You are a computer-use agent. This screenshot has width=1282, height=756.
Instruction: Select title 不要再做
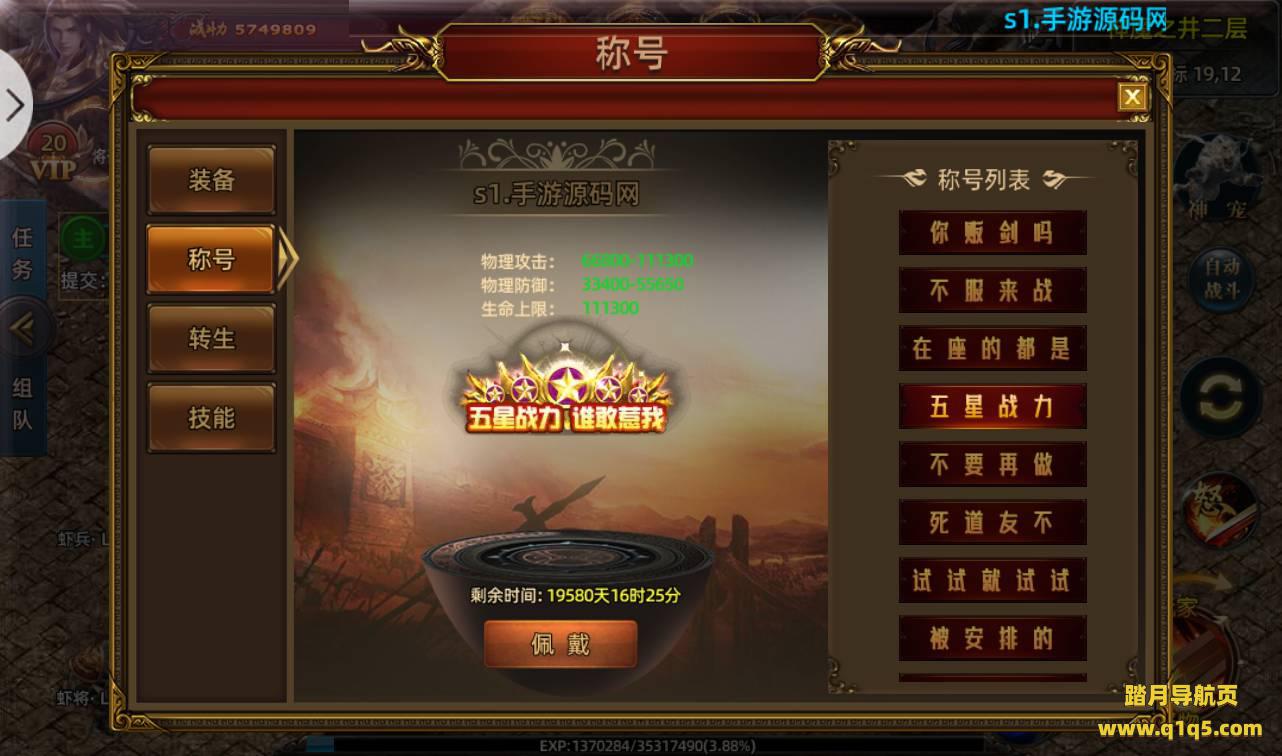click(x=992, y=464)
